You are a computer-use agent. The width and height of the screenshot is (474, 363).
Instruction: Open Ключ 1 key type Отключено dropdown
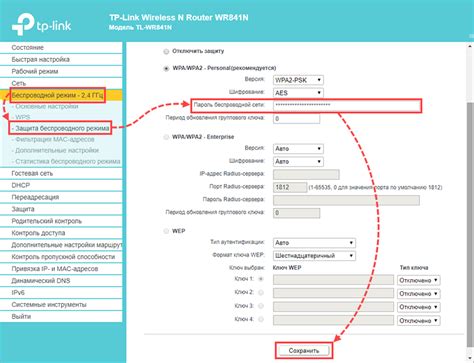pyautogui.click(x=418, y=280)
